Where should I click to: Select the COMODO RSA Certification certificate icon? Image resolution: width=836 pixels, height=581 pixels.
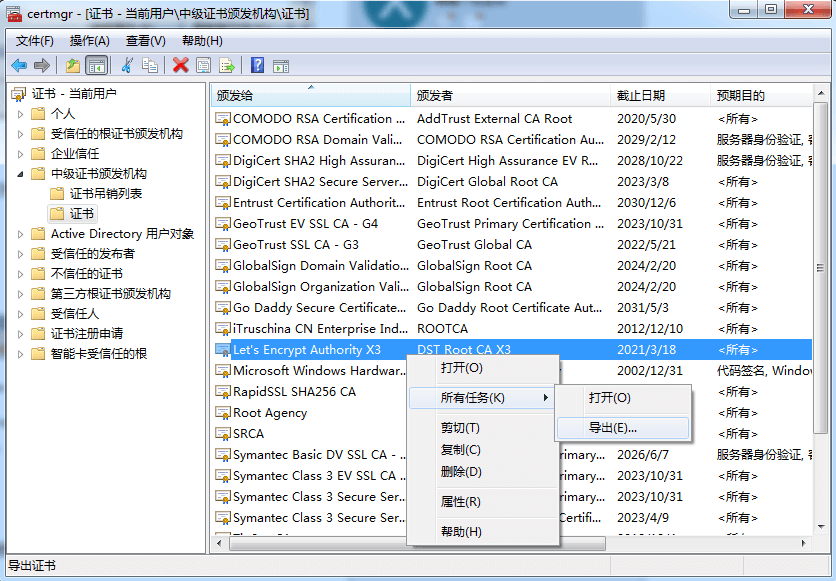222,119
